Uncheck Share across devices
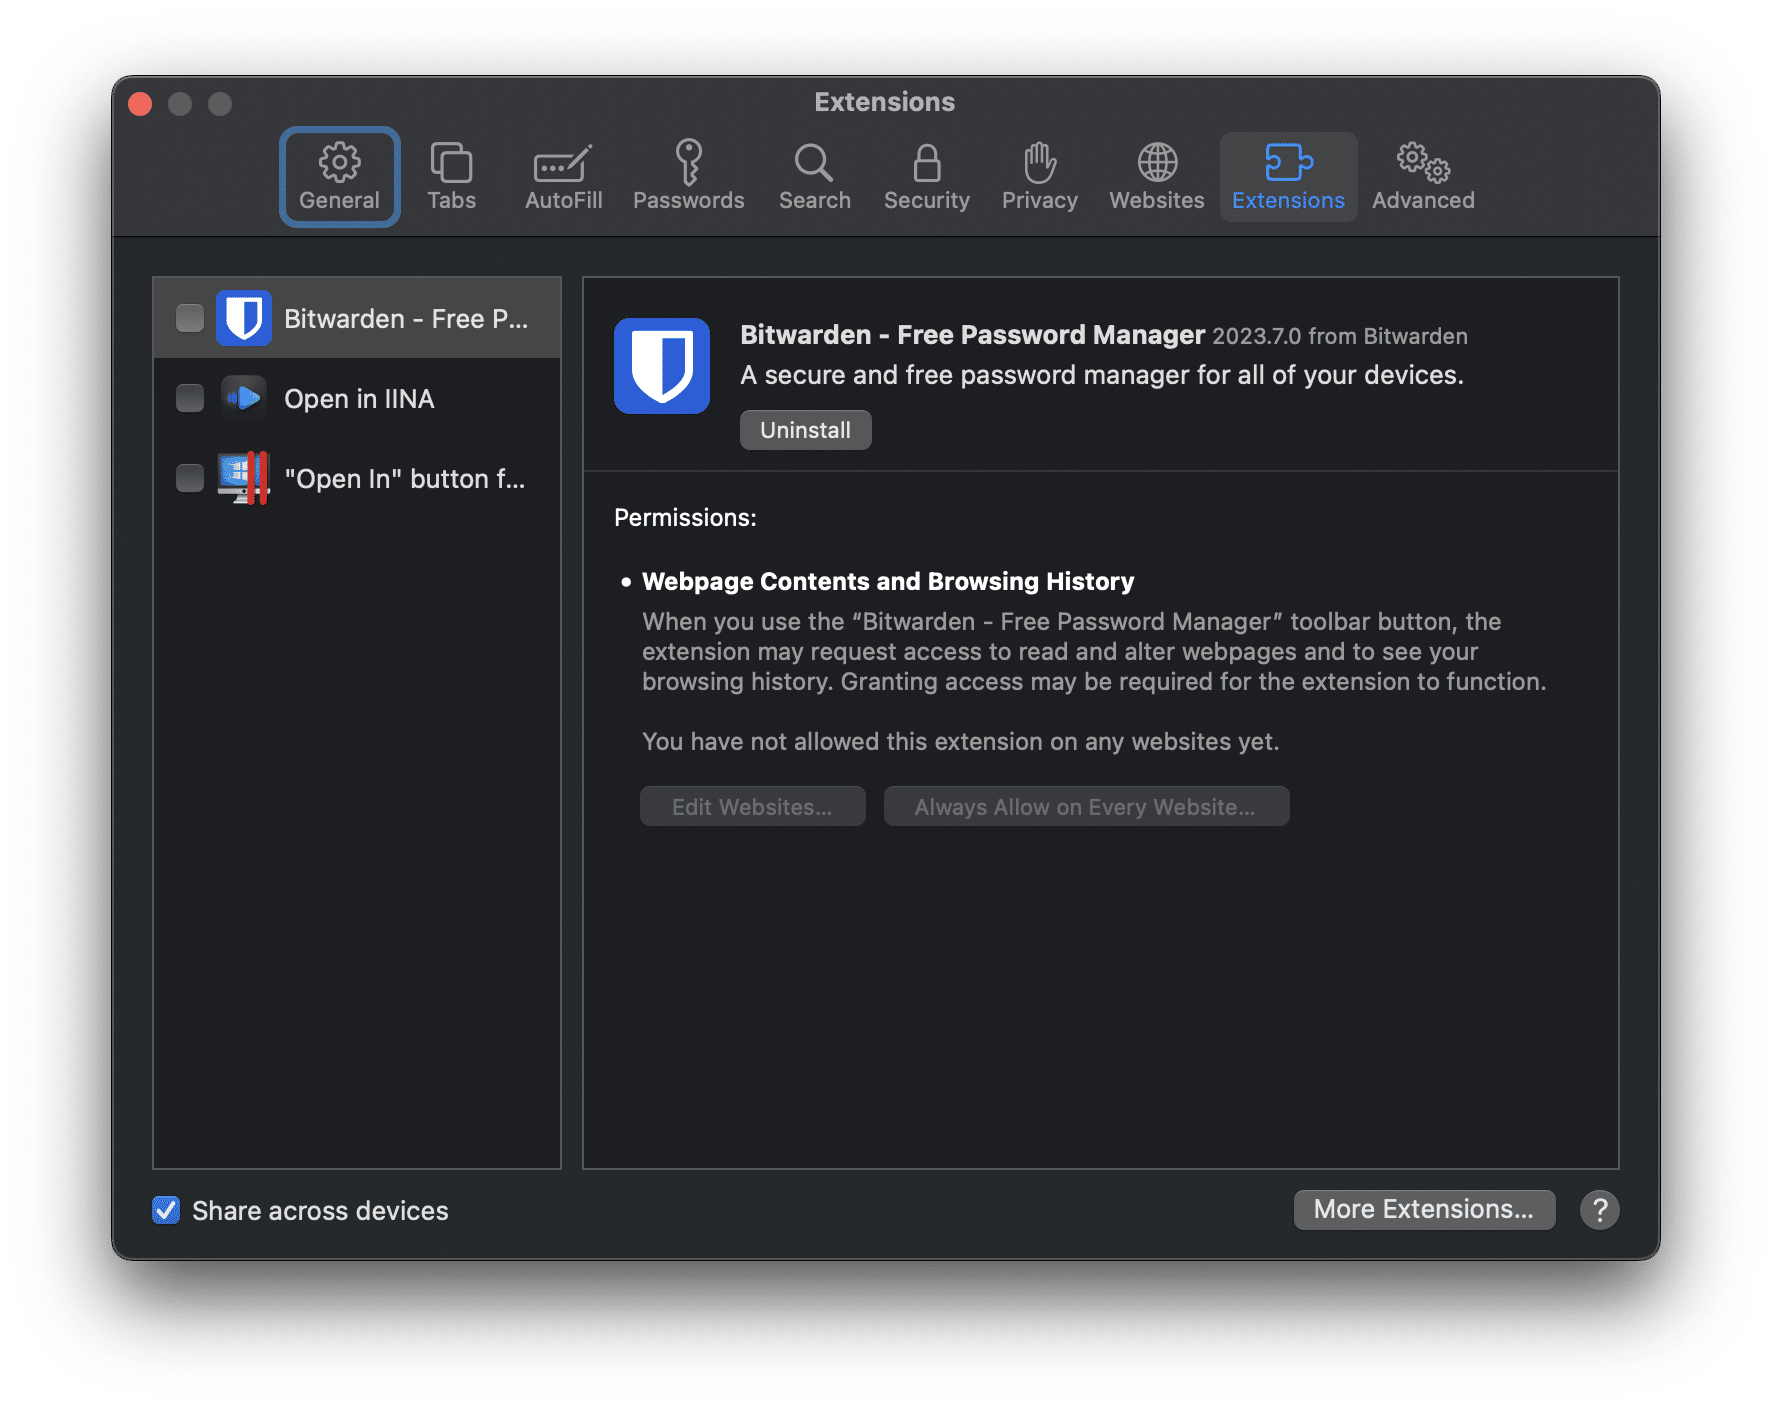 [166, 1210]
